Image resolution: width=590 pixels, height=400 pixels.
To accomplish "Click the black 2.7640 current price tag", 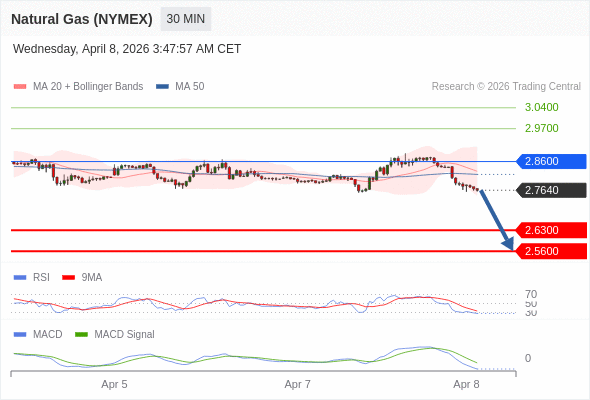I will (551, 190).
